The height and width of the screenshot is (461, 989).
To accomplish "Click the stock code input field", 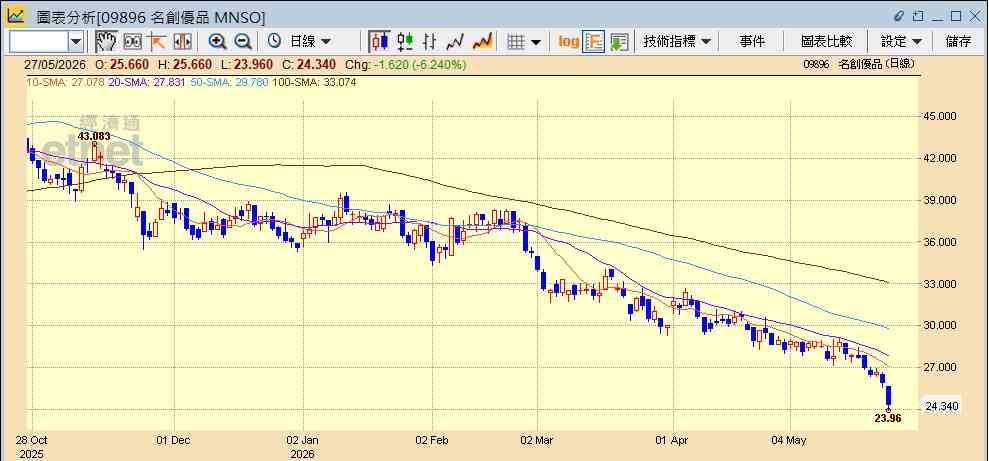I will (38, 42).
